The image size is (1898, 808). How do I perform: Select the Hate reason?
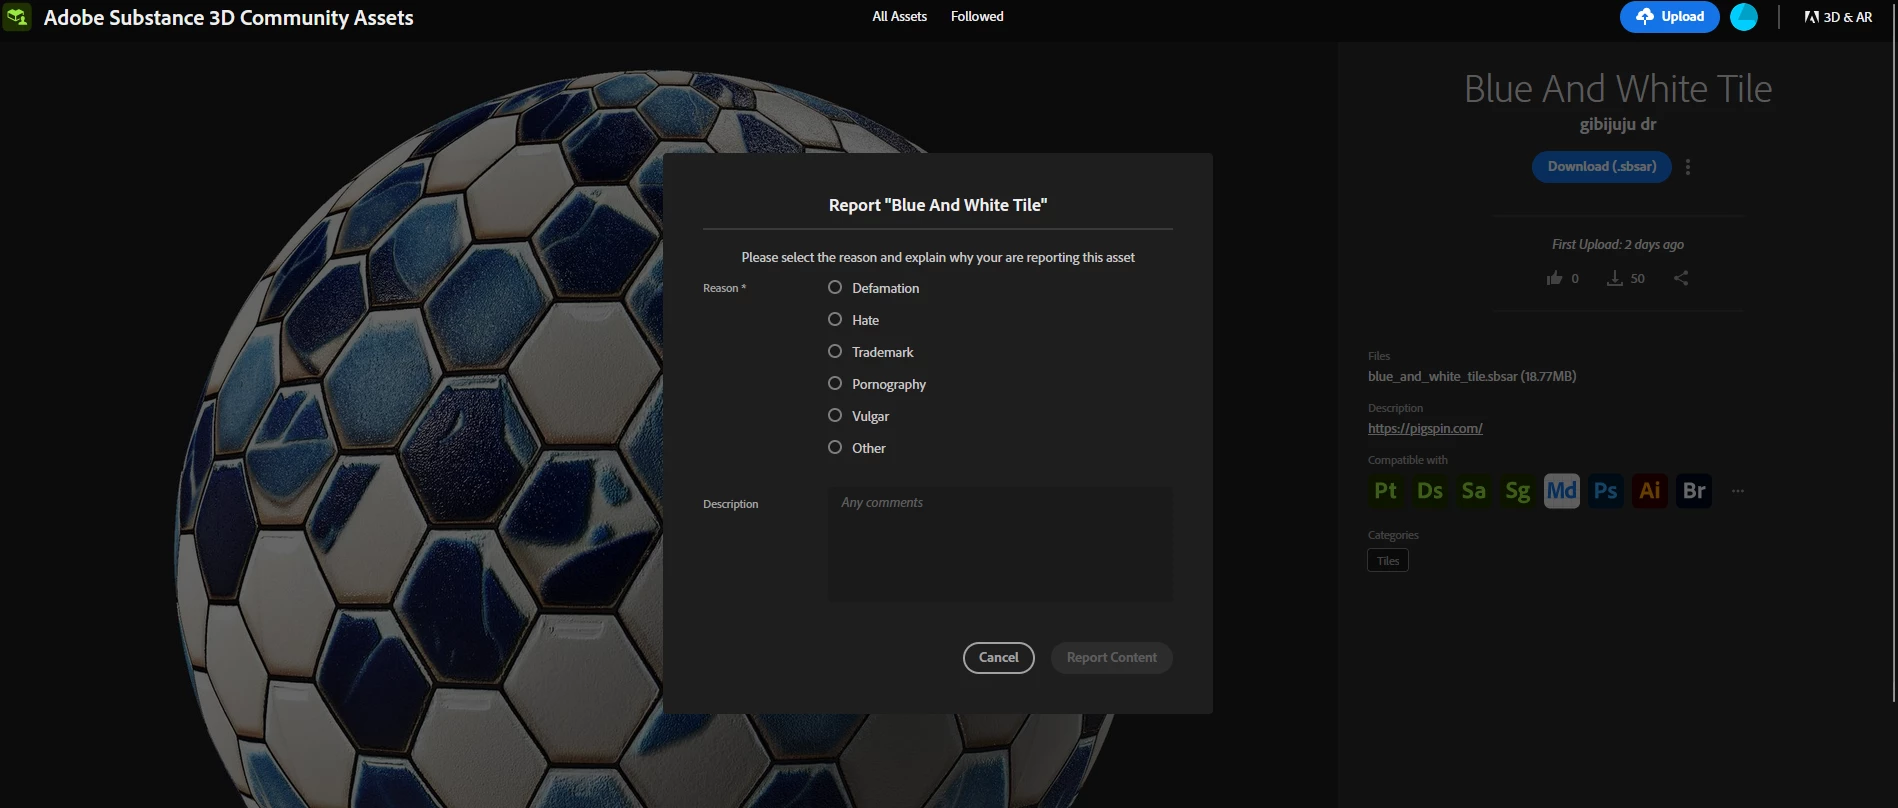tap(835, 319)
